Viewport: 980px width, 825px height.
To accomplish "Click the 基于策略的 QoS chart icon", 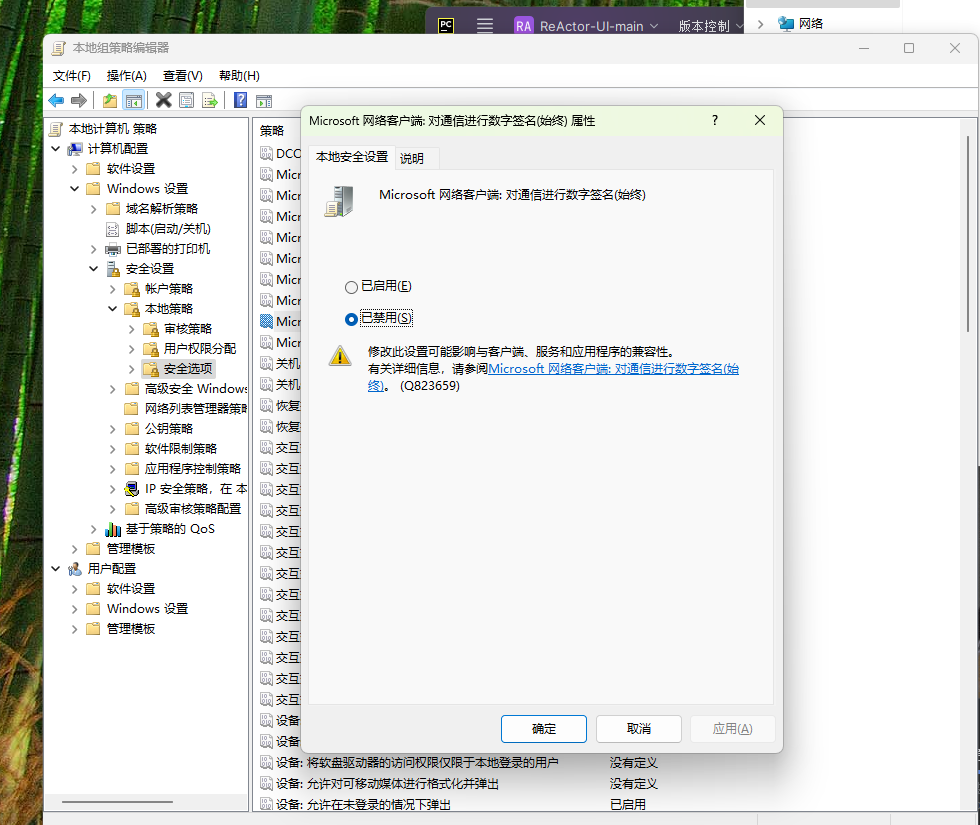I will point(112,529).
